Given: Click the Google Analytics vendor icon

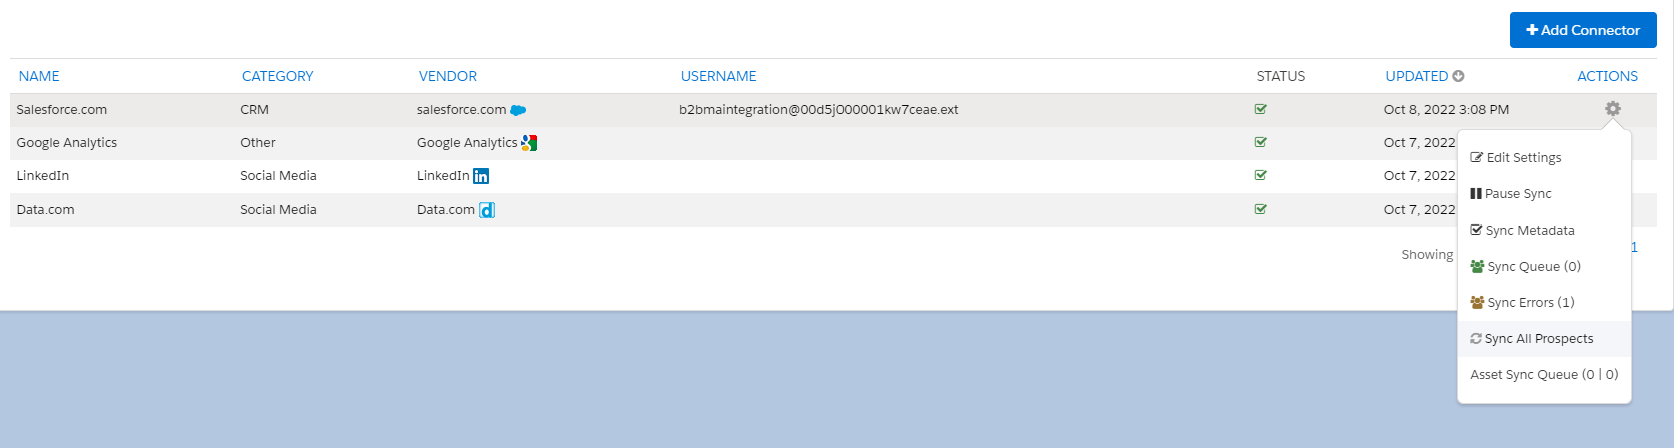Looking at the screenshot, I should (529, 143).
